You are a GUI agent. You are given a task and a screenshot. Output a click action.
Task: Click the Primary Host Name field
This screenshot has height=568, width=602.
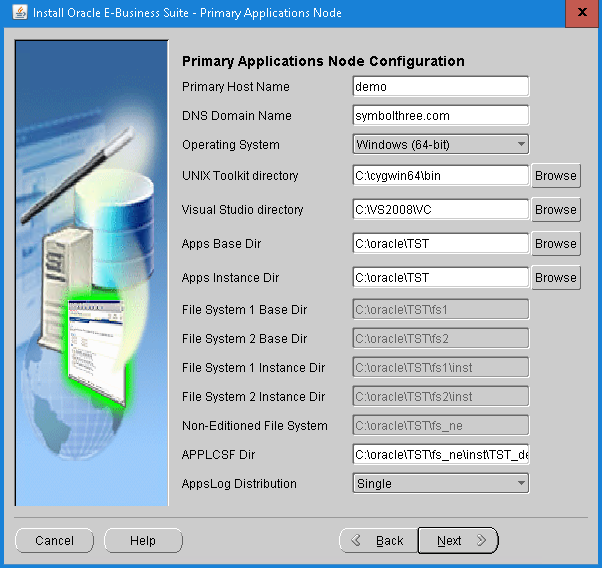tap(441, 87)
